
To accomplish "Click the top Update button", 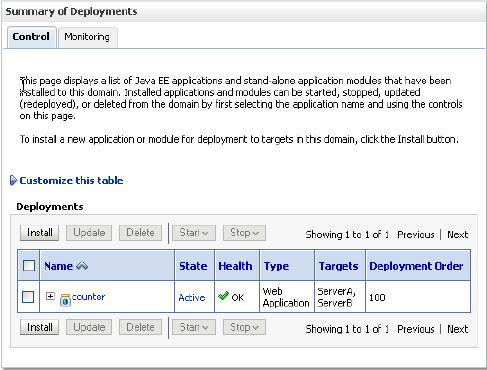I will click(89, 232).
